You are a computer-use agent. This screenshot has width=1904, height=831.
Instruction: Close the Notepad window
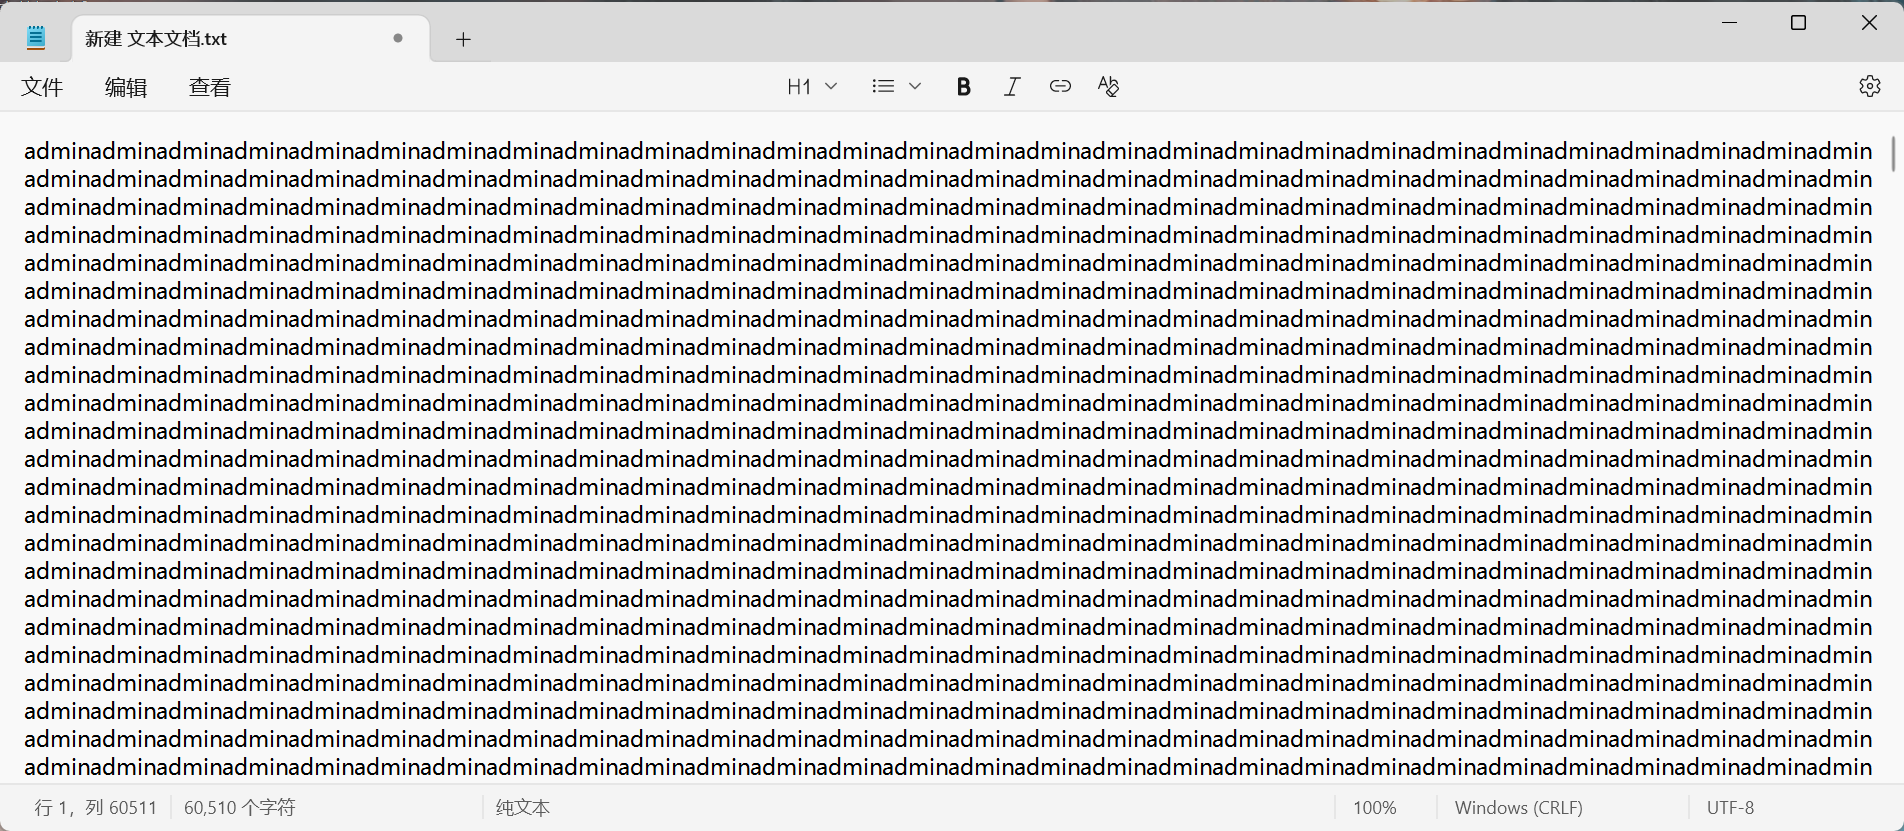1869,22
